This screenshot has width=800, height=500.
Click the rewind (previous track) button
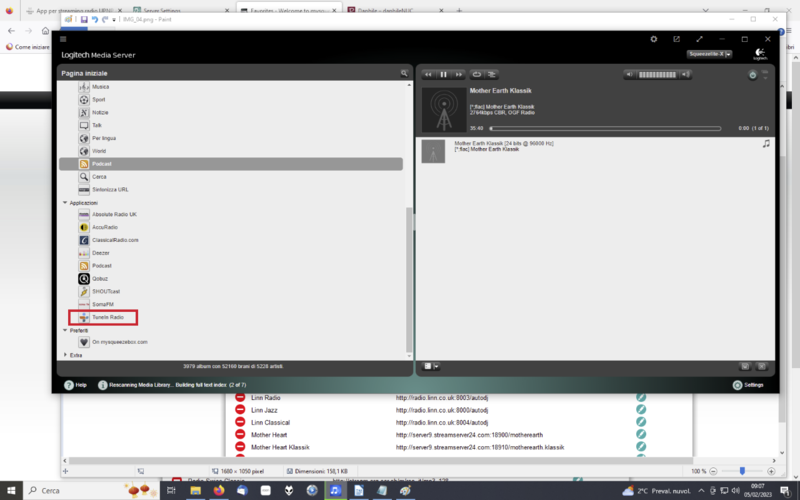(428, 74)
